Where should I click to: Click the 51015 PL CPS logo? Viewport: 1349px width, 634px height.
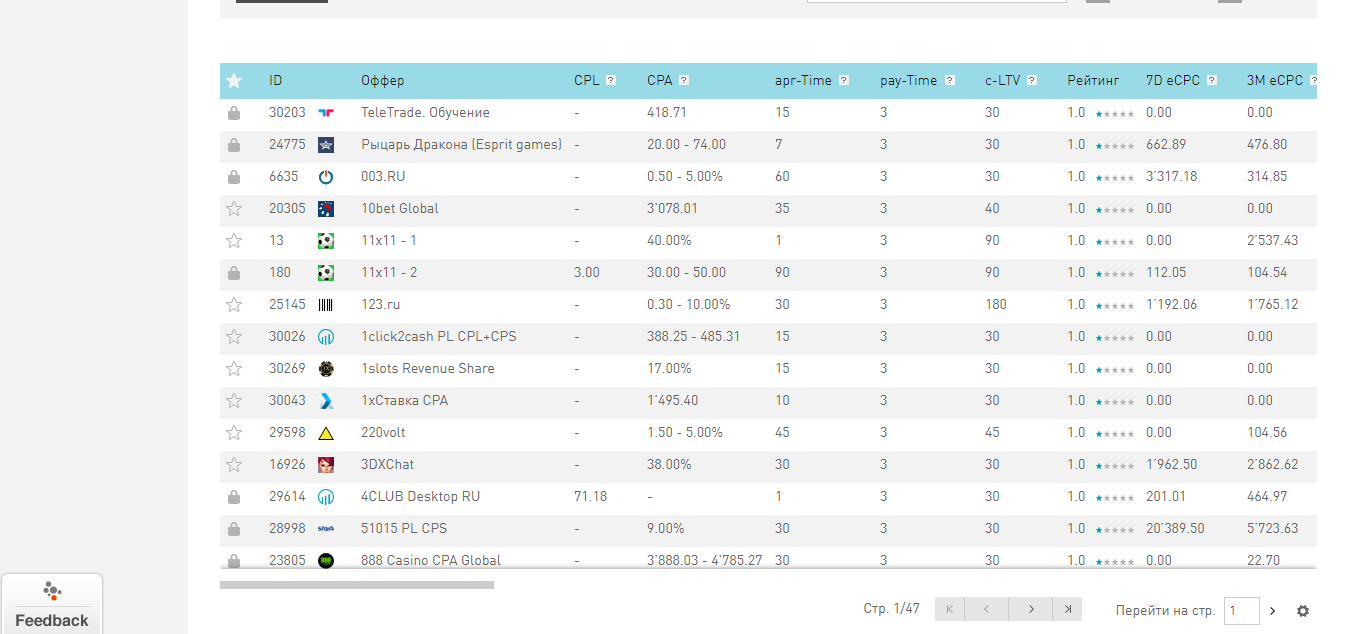pos(326,529)
